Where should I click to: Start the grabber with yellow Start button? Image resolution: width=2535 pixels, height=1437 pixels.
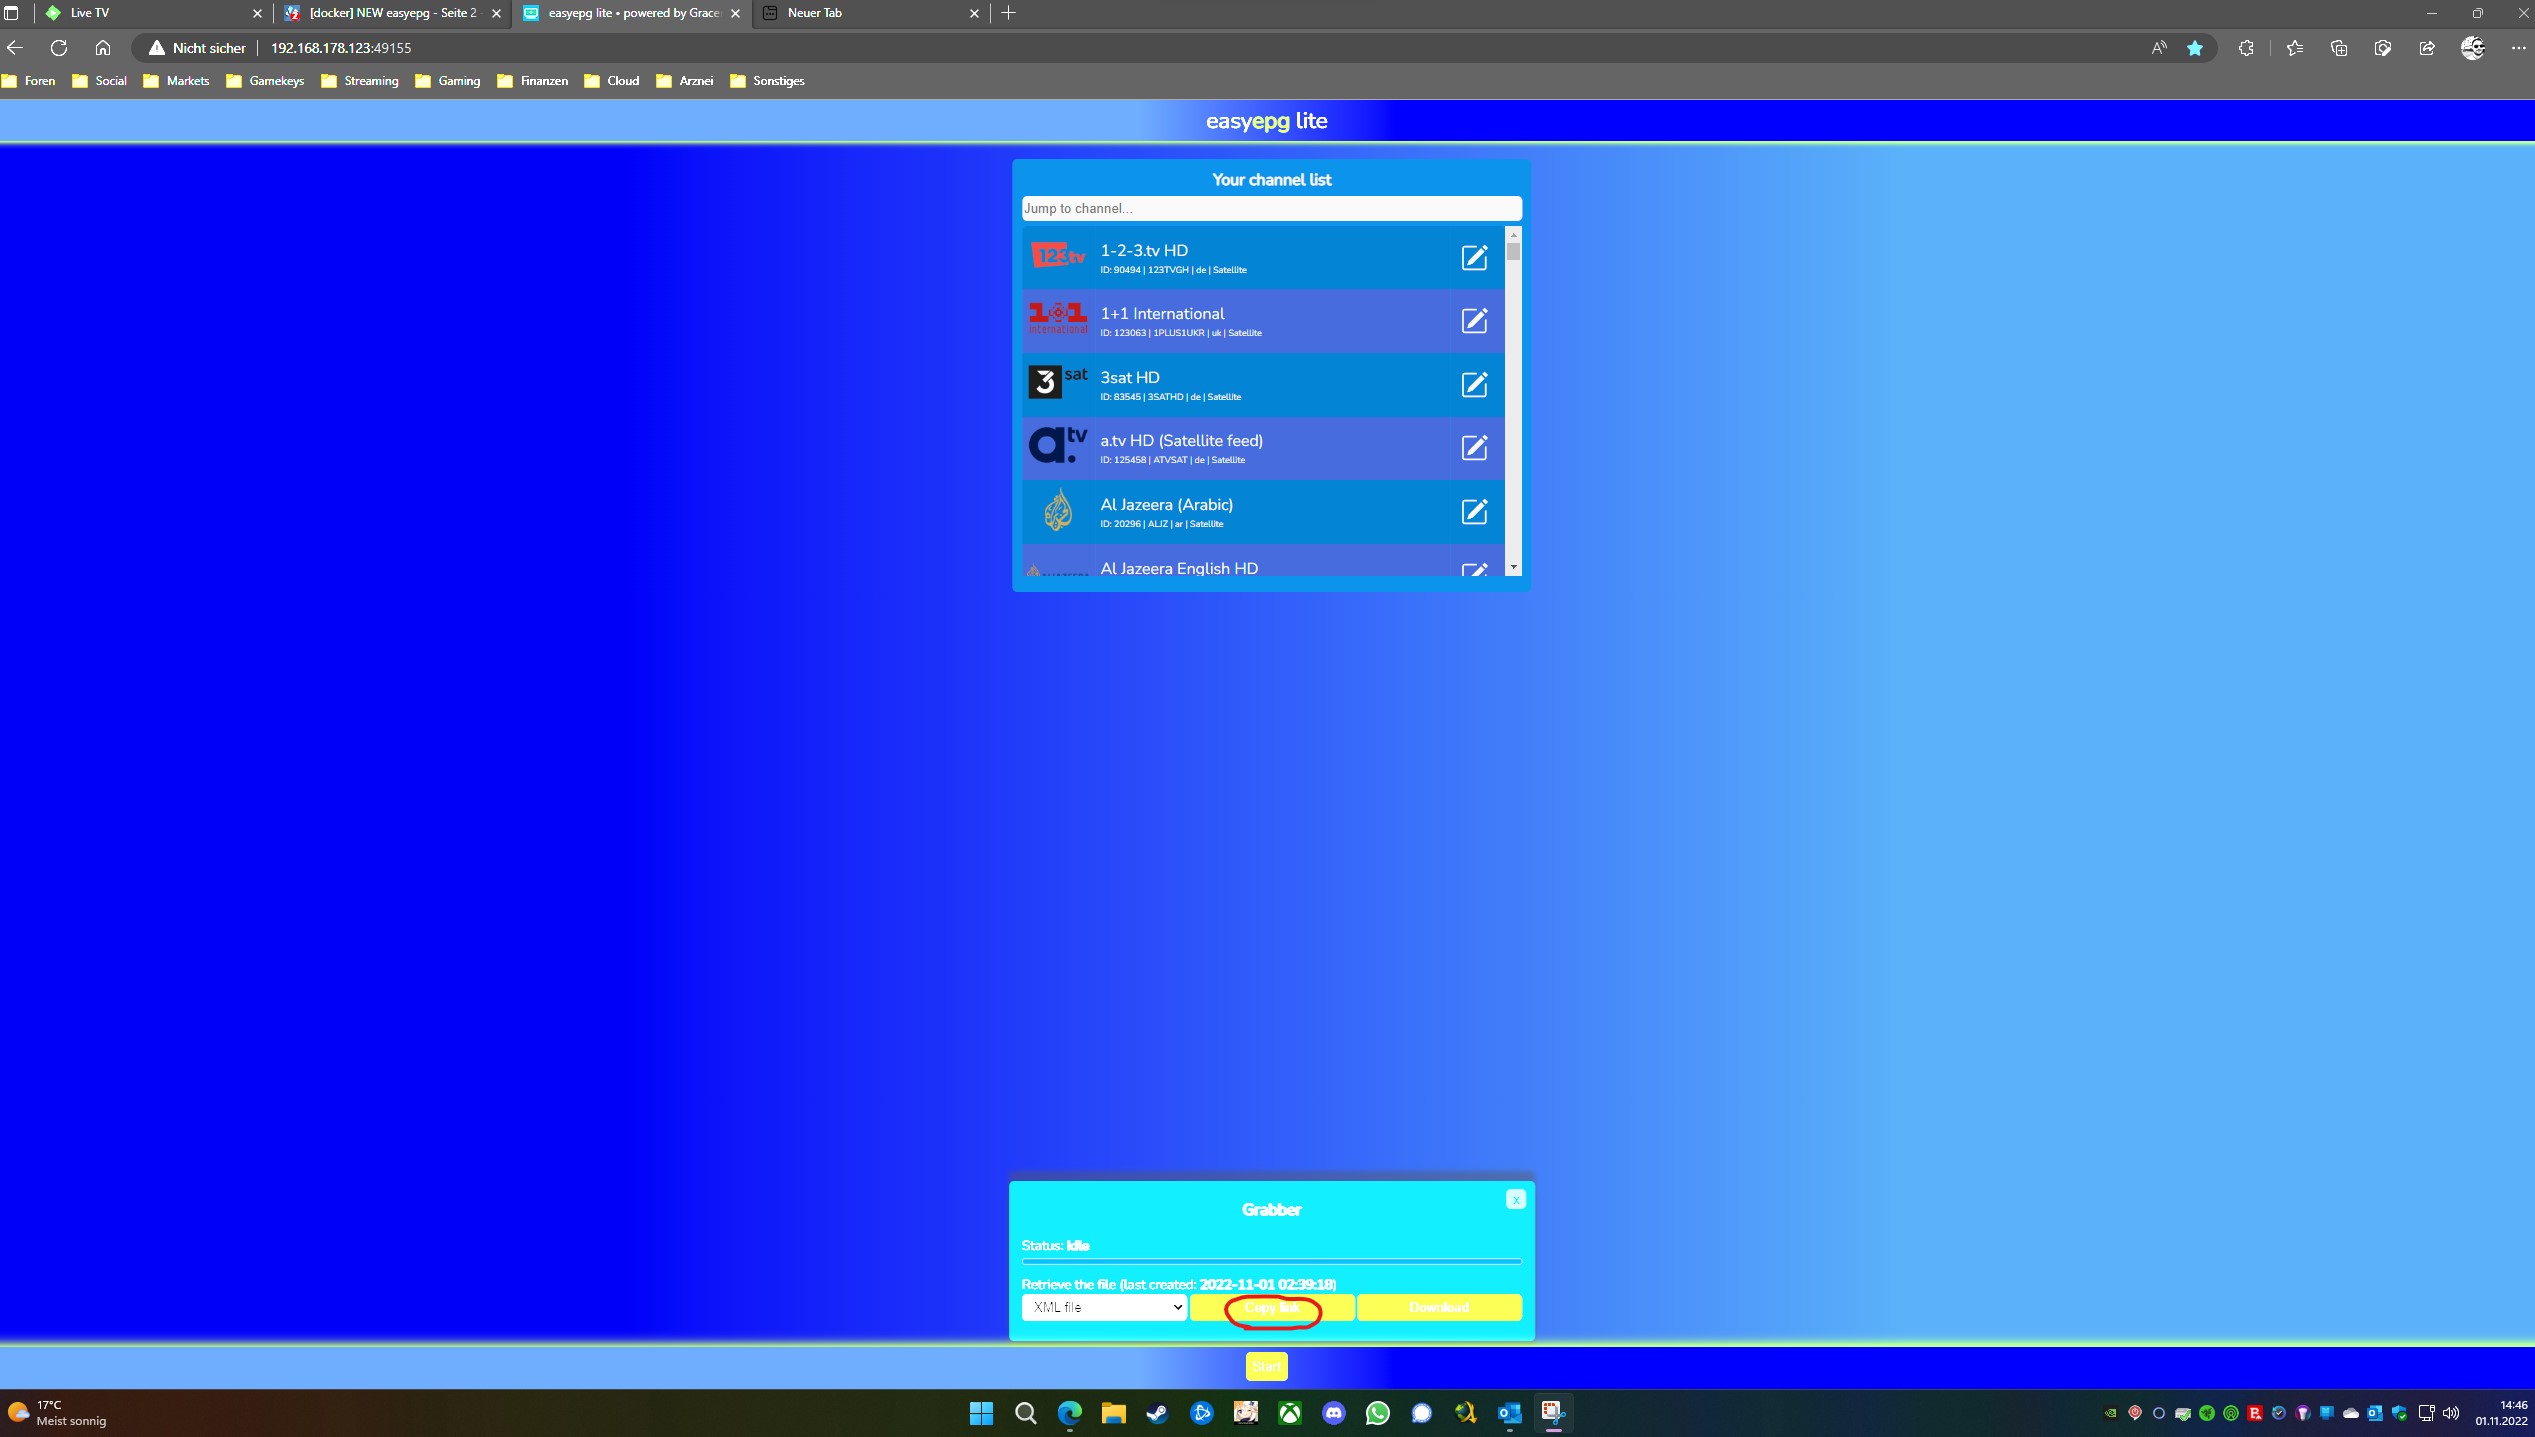[1266, 1366]
